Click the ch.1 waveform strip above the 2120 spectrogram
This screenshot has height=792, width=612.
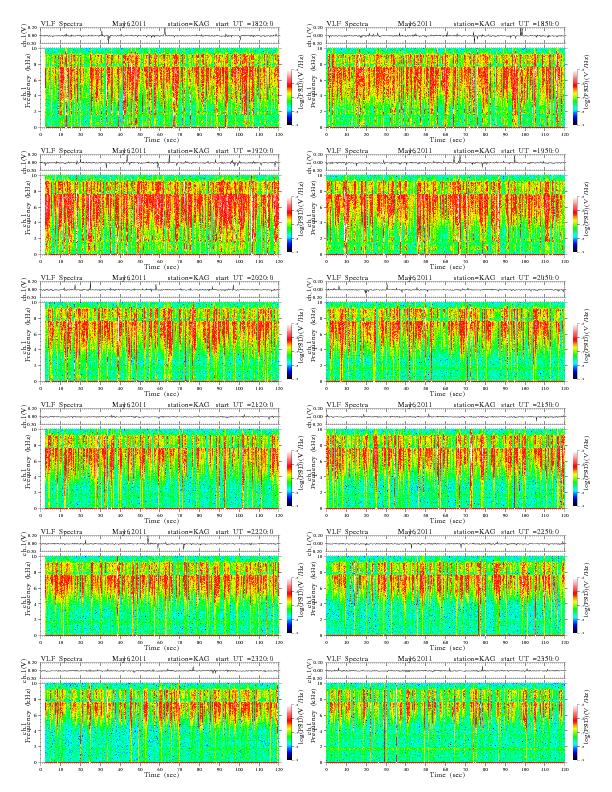(x=160, y=417)
